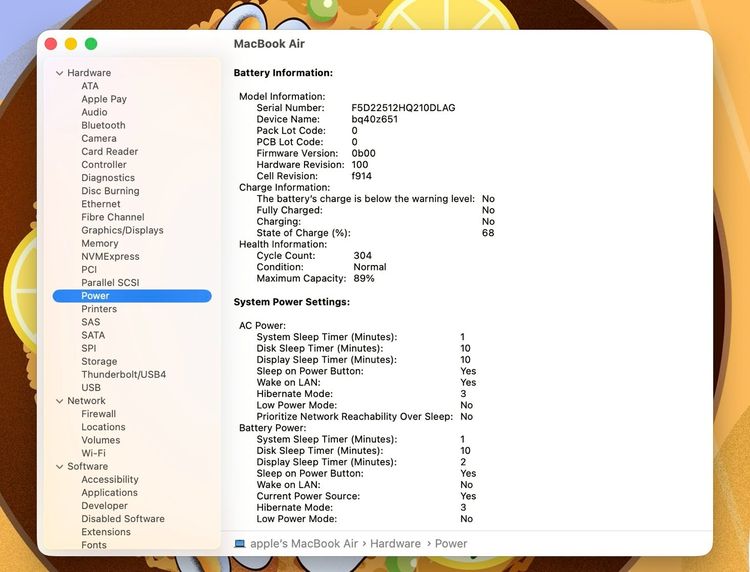Select SATA in the sidebar
The width and height of the screenshot is (750, 572).
point(93,335)
